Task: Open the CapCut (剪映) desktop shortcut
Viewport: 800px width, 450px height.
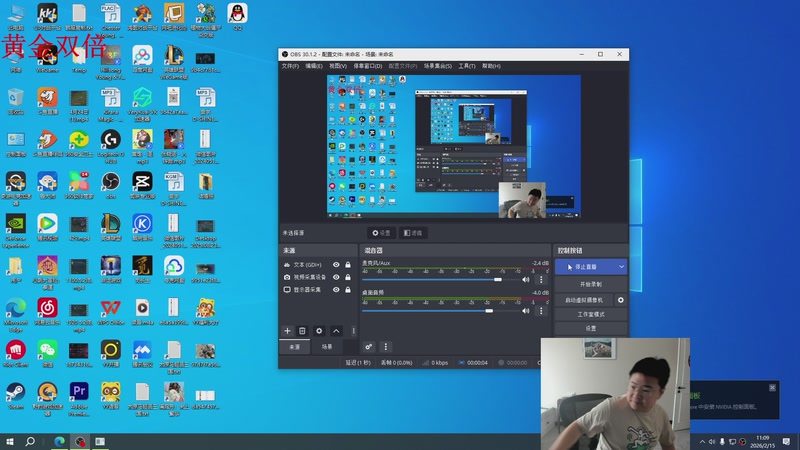Action: click(142, 186)
